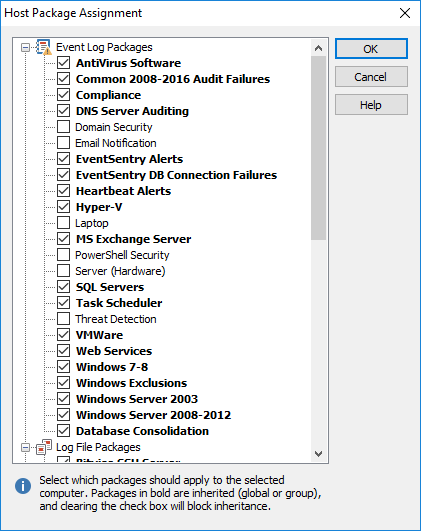Viewport: 421px width, 531px height.
Task: Uncheck the Heartbeat Alerts checkbox
Action: pyautogui.click(x=64, y=191)
